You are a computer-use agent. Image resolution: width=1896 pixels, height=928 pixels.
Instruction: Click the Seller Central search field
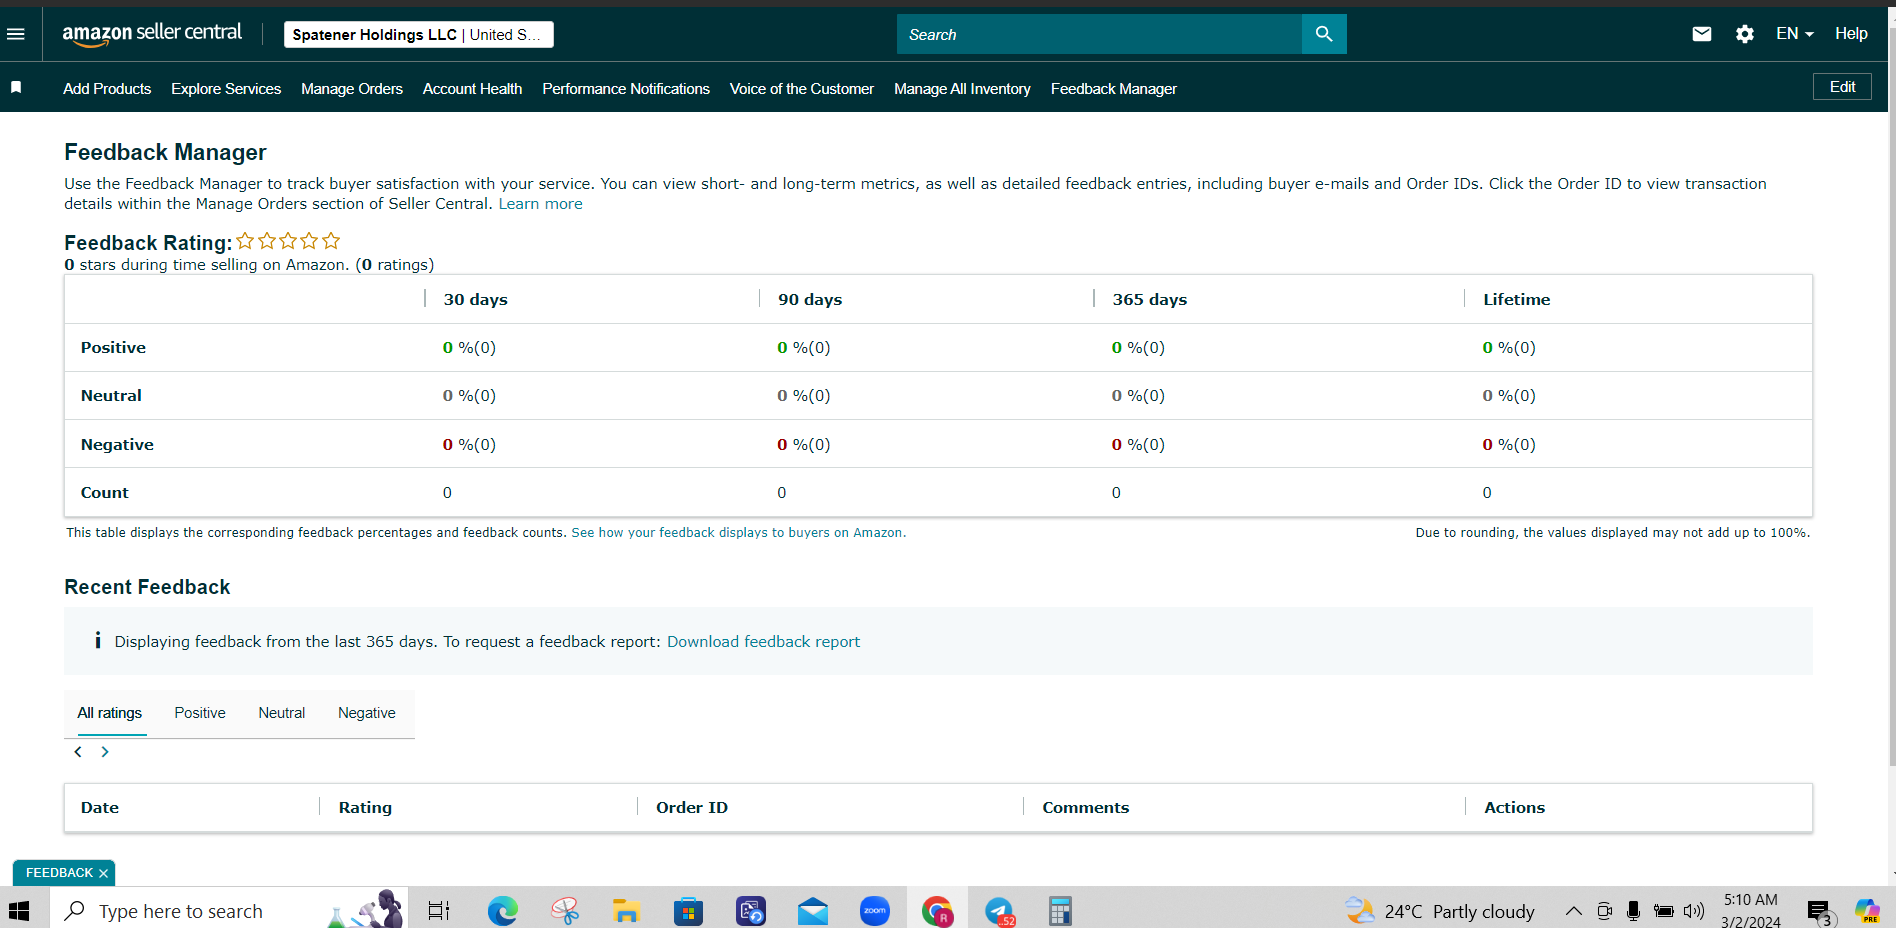tap(1099, 34)
